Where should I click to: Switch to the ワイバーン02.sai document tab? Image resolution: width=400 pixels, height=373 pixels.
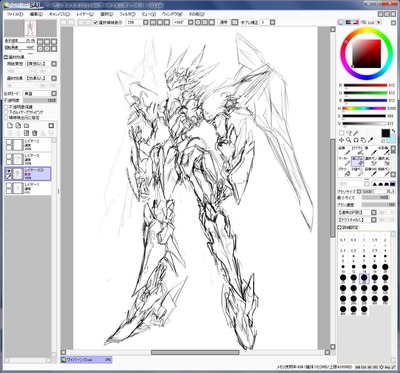[86, 360]
